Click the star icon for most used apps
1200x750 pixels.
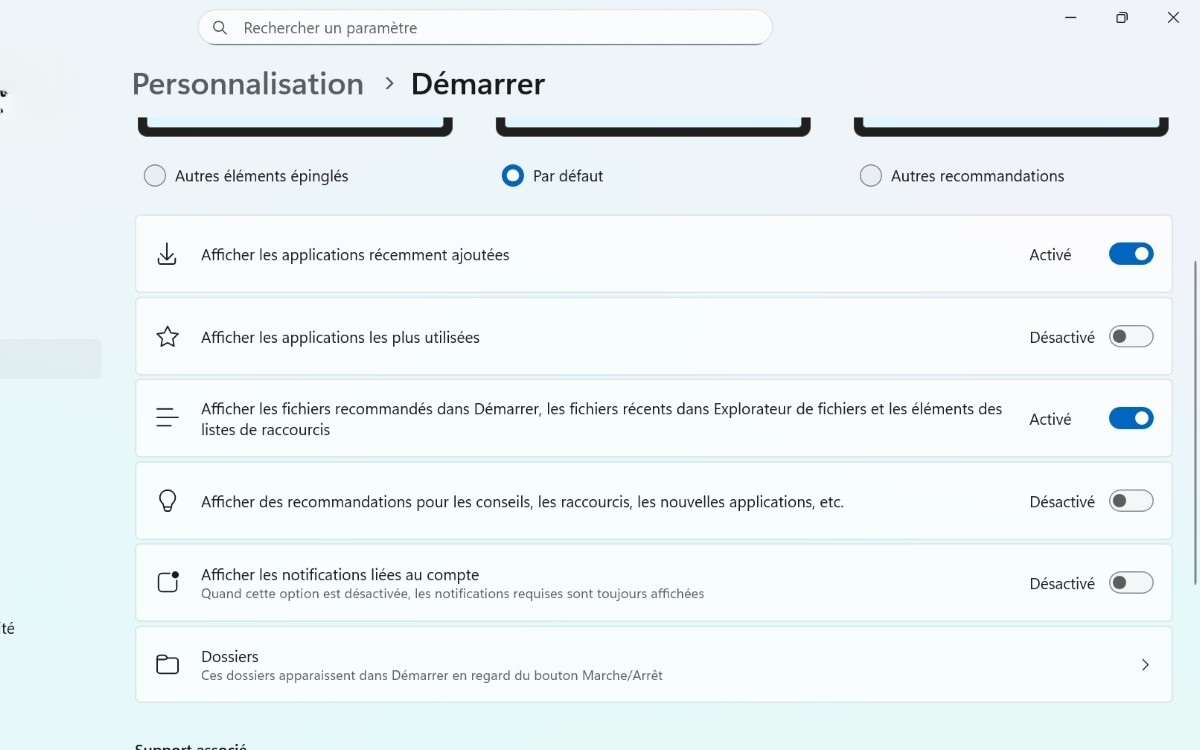[x=167, y=337]
